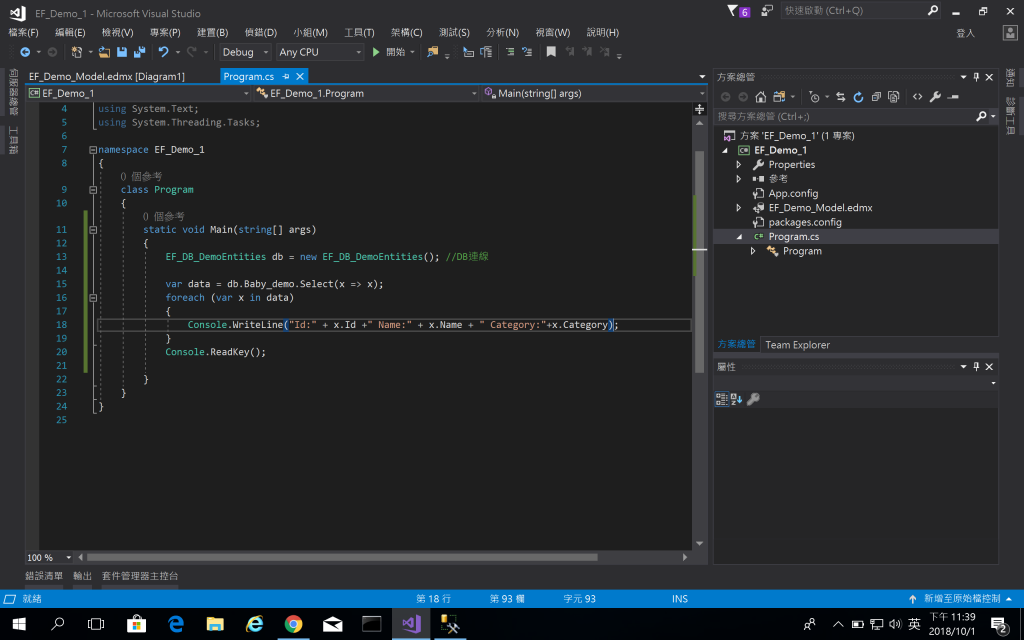The image size is (1024, 640).
Task: Switch to EF_Demo_Model.edmx [Diagram1] tab
Action: coord(106,76)
